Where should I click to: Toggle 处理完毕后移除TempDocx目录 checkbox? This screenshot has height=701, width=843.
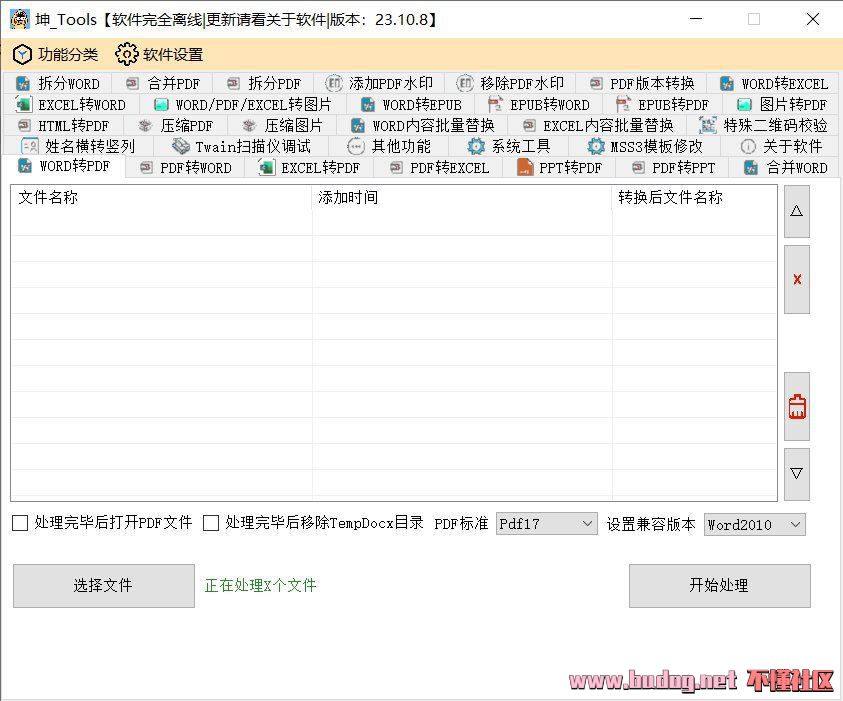point(211,523)
